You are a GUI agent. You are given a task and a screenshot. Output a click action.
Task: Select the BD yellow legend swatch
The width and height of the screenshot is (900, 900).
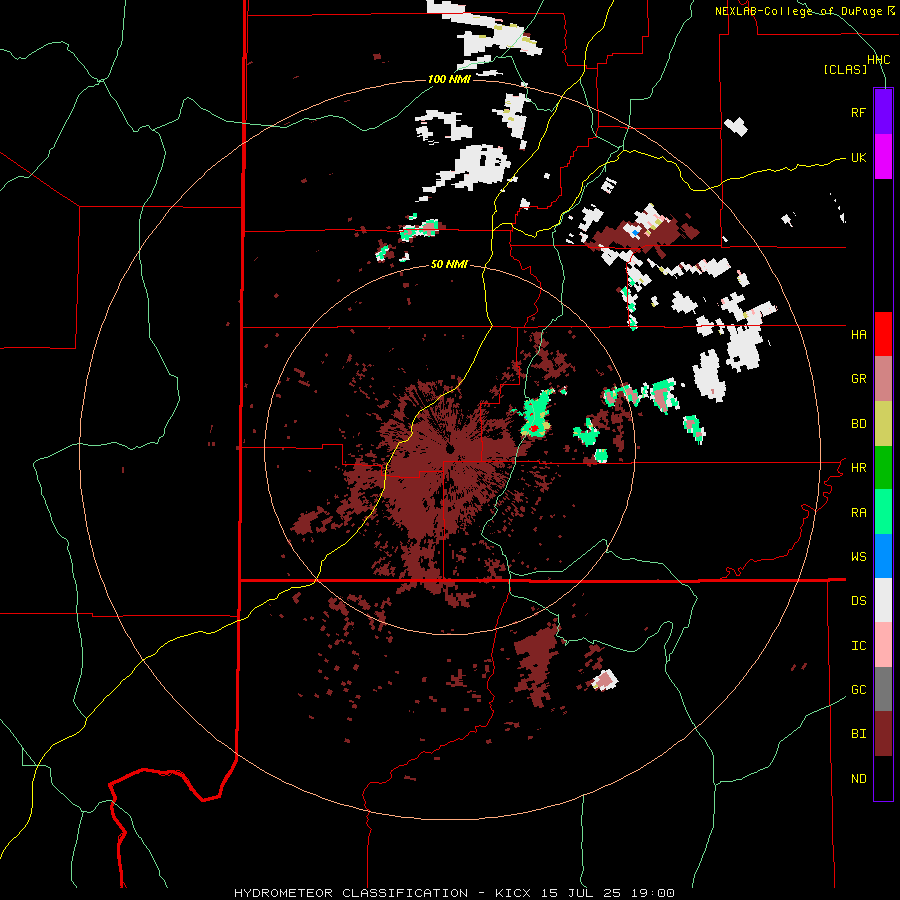tap(883, 424)
